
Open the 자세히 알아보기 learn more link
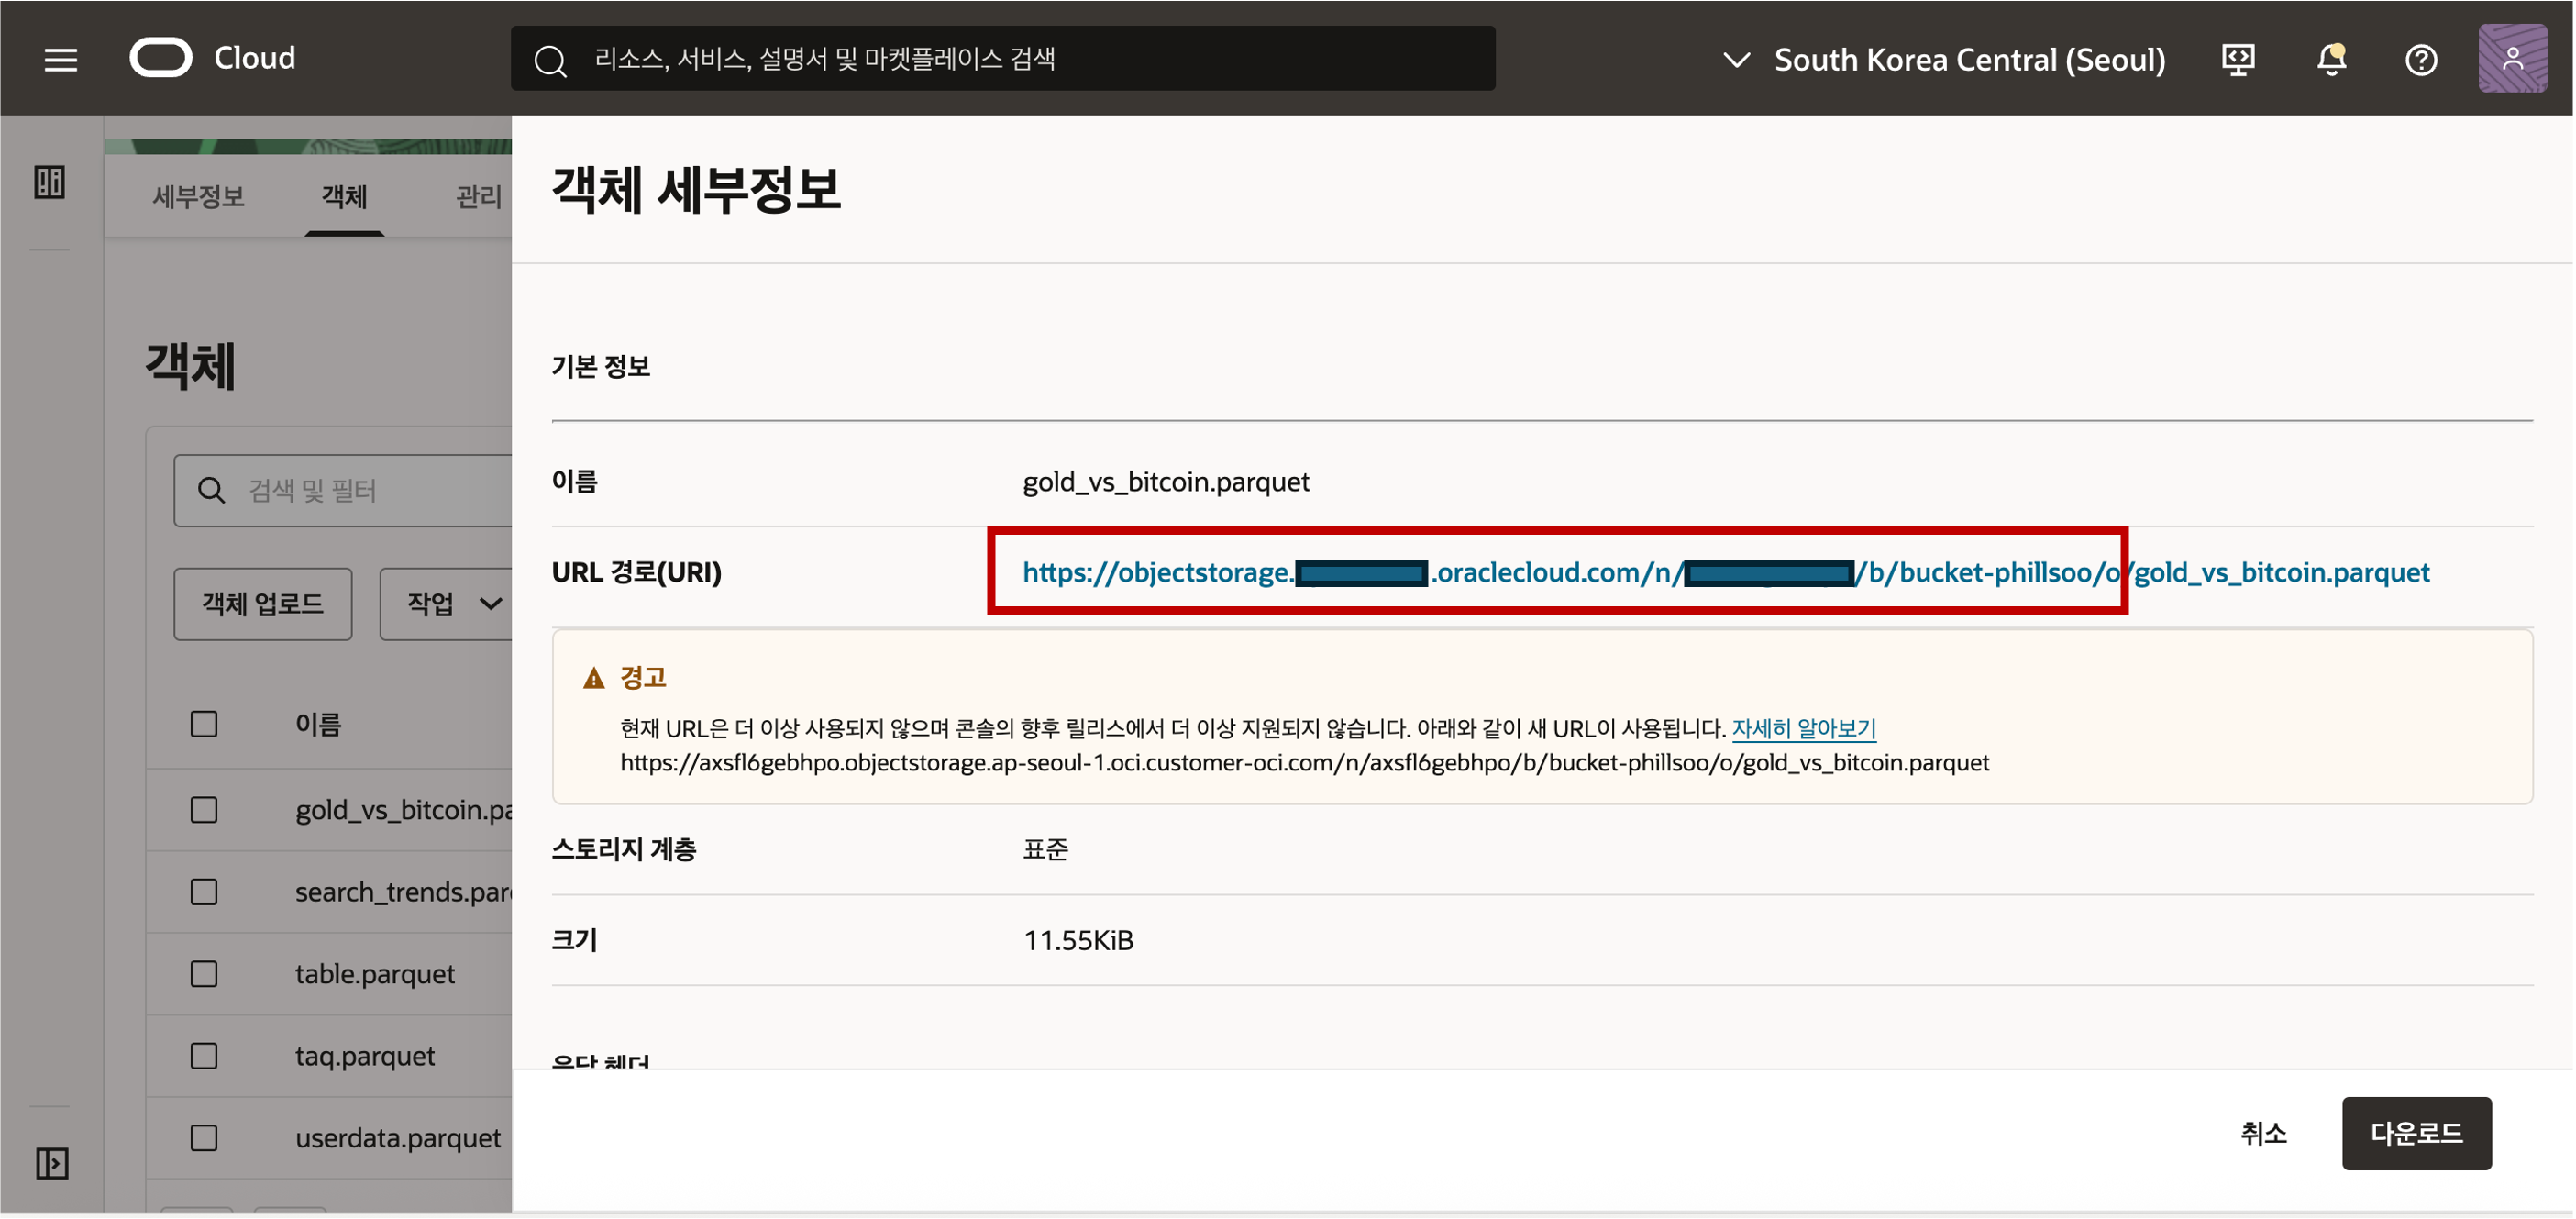1803,728
